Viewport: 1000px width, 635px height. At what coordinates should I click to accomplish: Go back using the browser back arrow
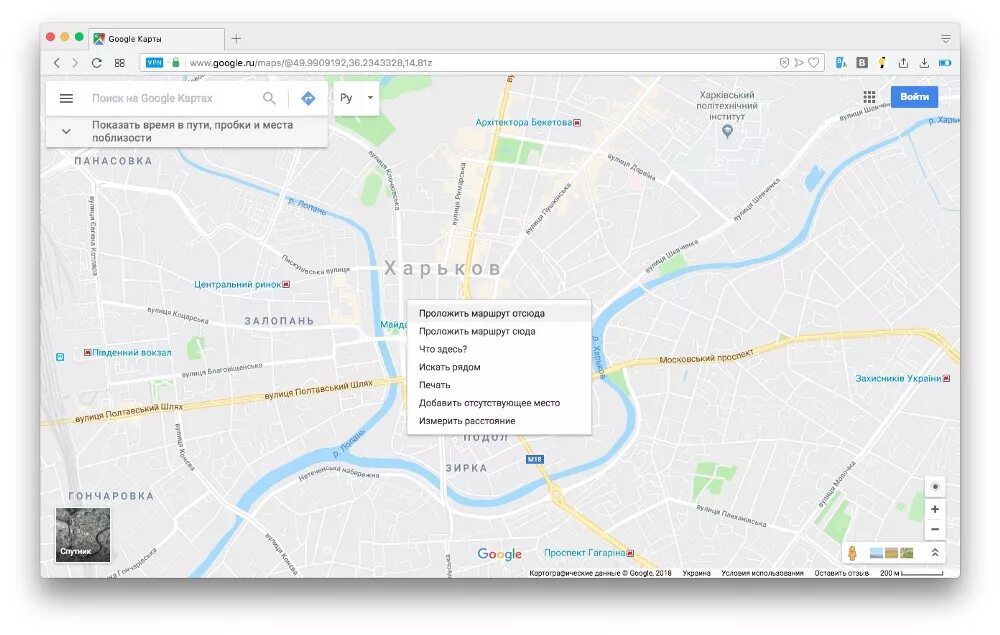point(57,62)
